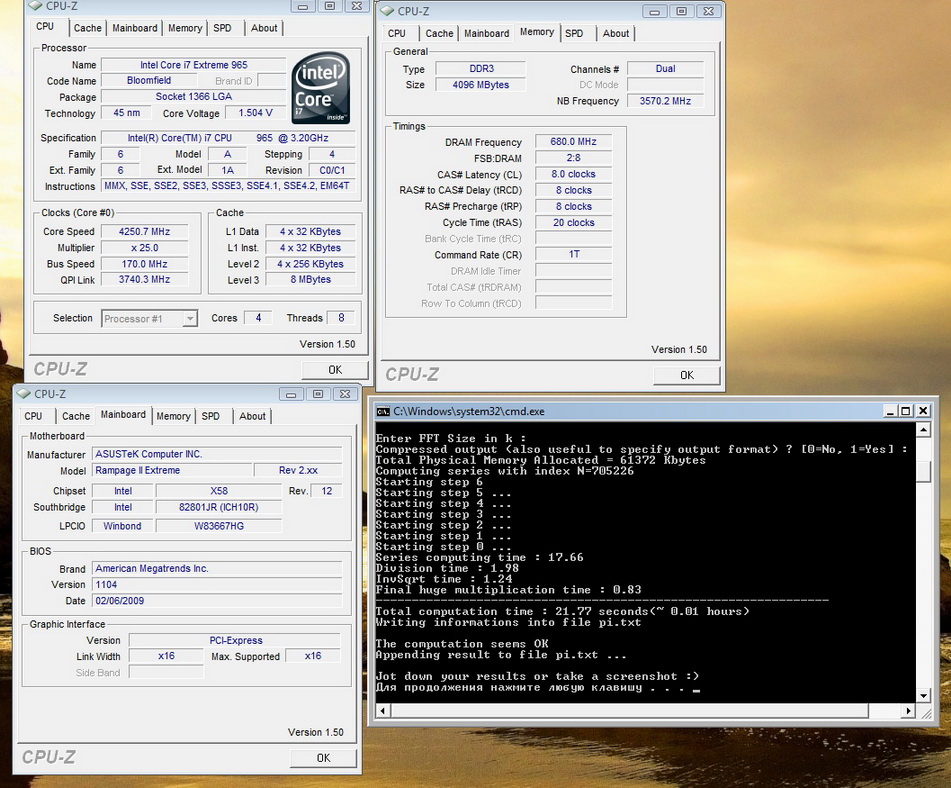
Task: Click the Core Speed value 4250.7 MHz
Action: point(144,231)
